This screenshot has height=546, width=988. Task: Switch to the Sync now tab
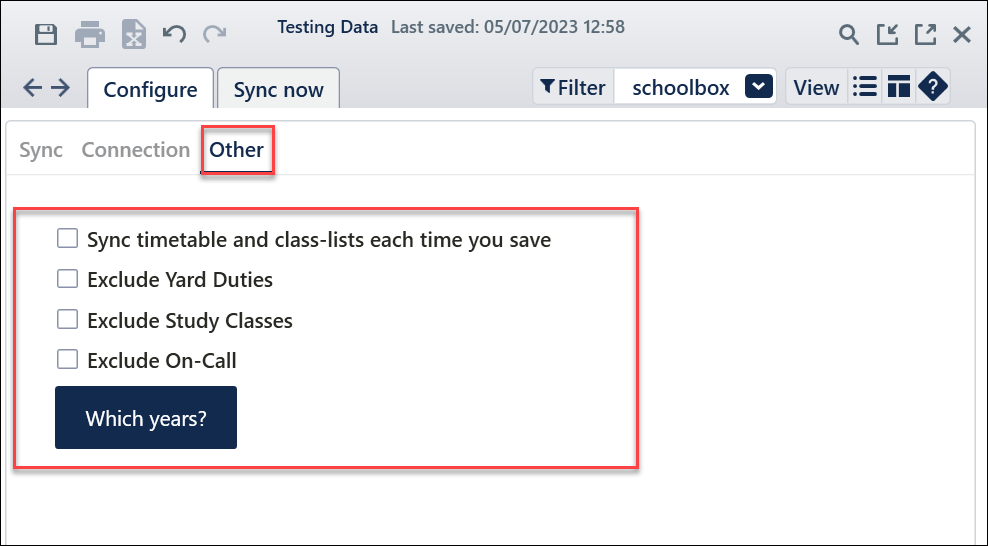pyautogui.click(x=279, y=89)
